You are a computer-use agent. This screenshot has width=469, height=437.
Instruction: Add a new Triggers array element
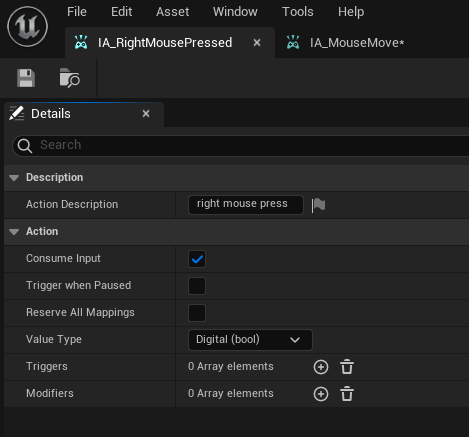(321, 367)
